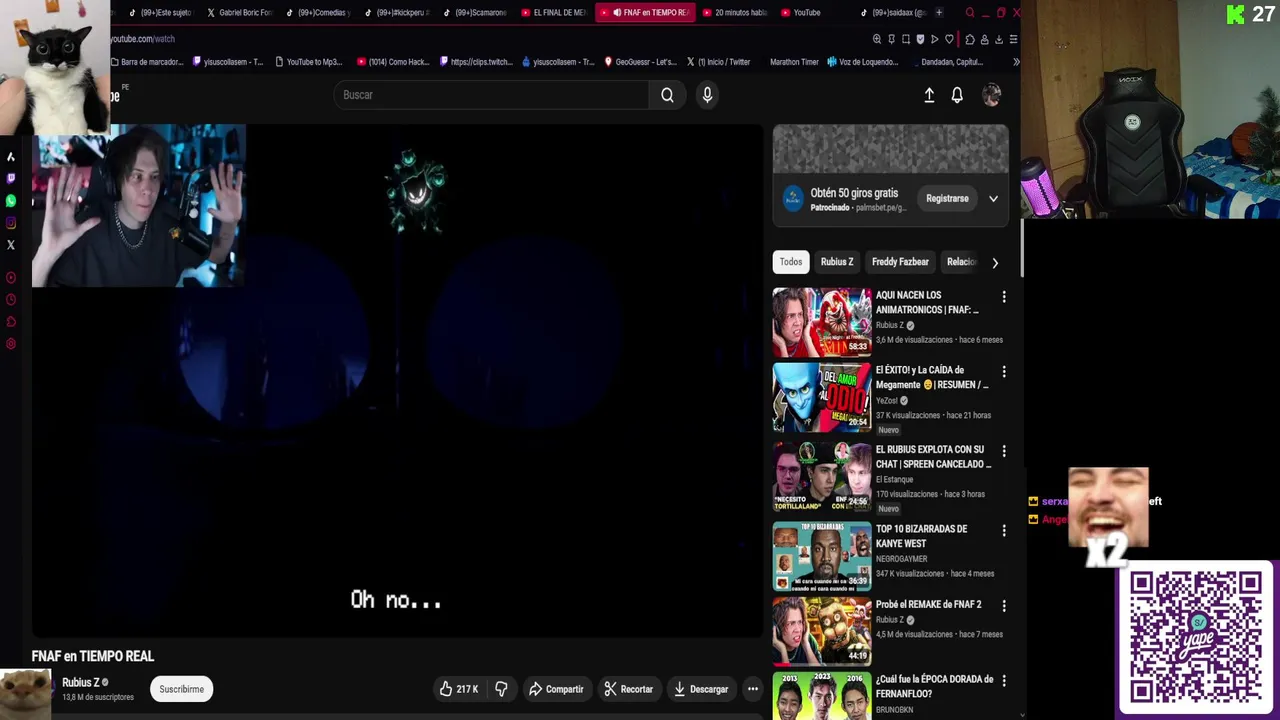Click the YouTube search magnifier button

pyautogui.click(x=667, y=95)
